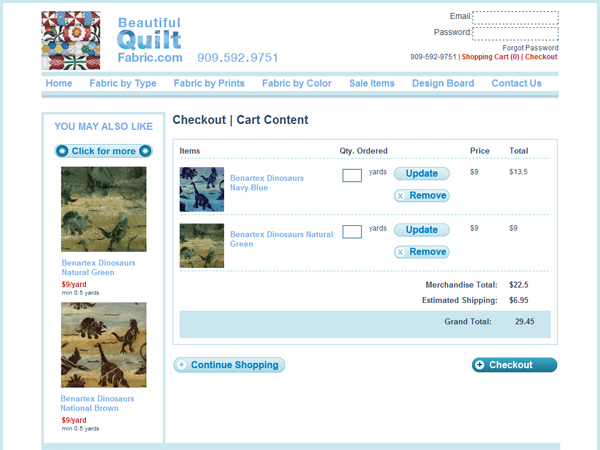Image resolution: width=600 pixels, height=450 pixels.
Task: Update quantity for Benartex Dinosaurs Natural Green
Action: [x=422, y=230]
